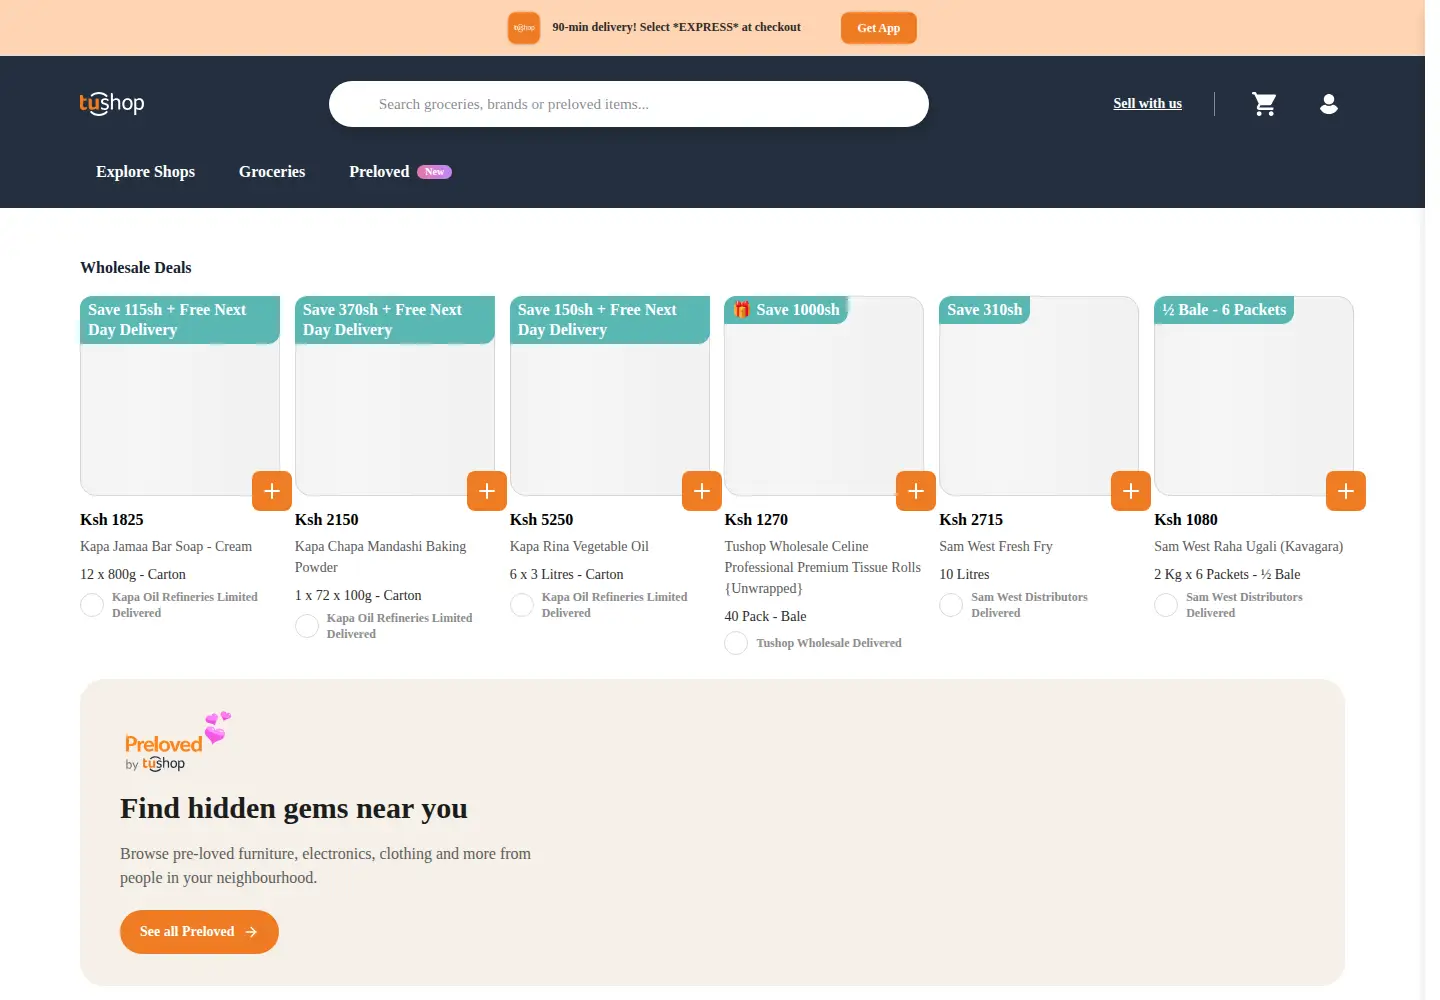The width and height of the screenshot is (1440, 1000).
Task: Open the Sell with us link
Action: [1147, 103]
